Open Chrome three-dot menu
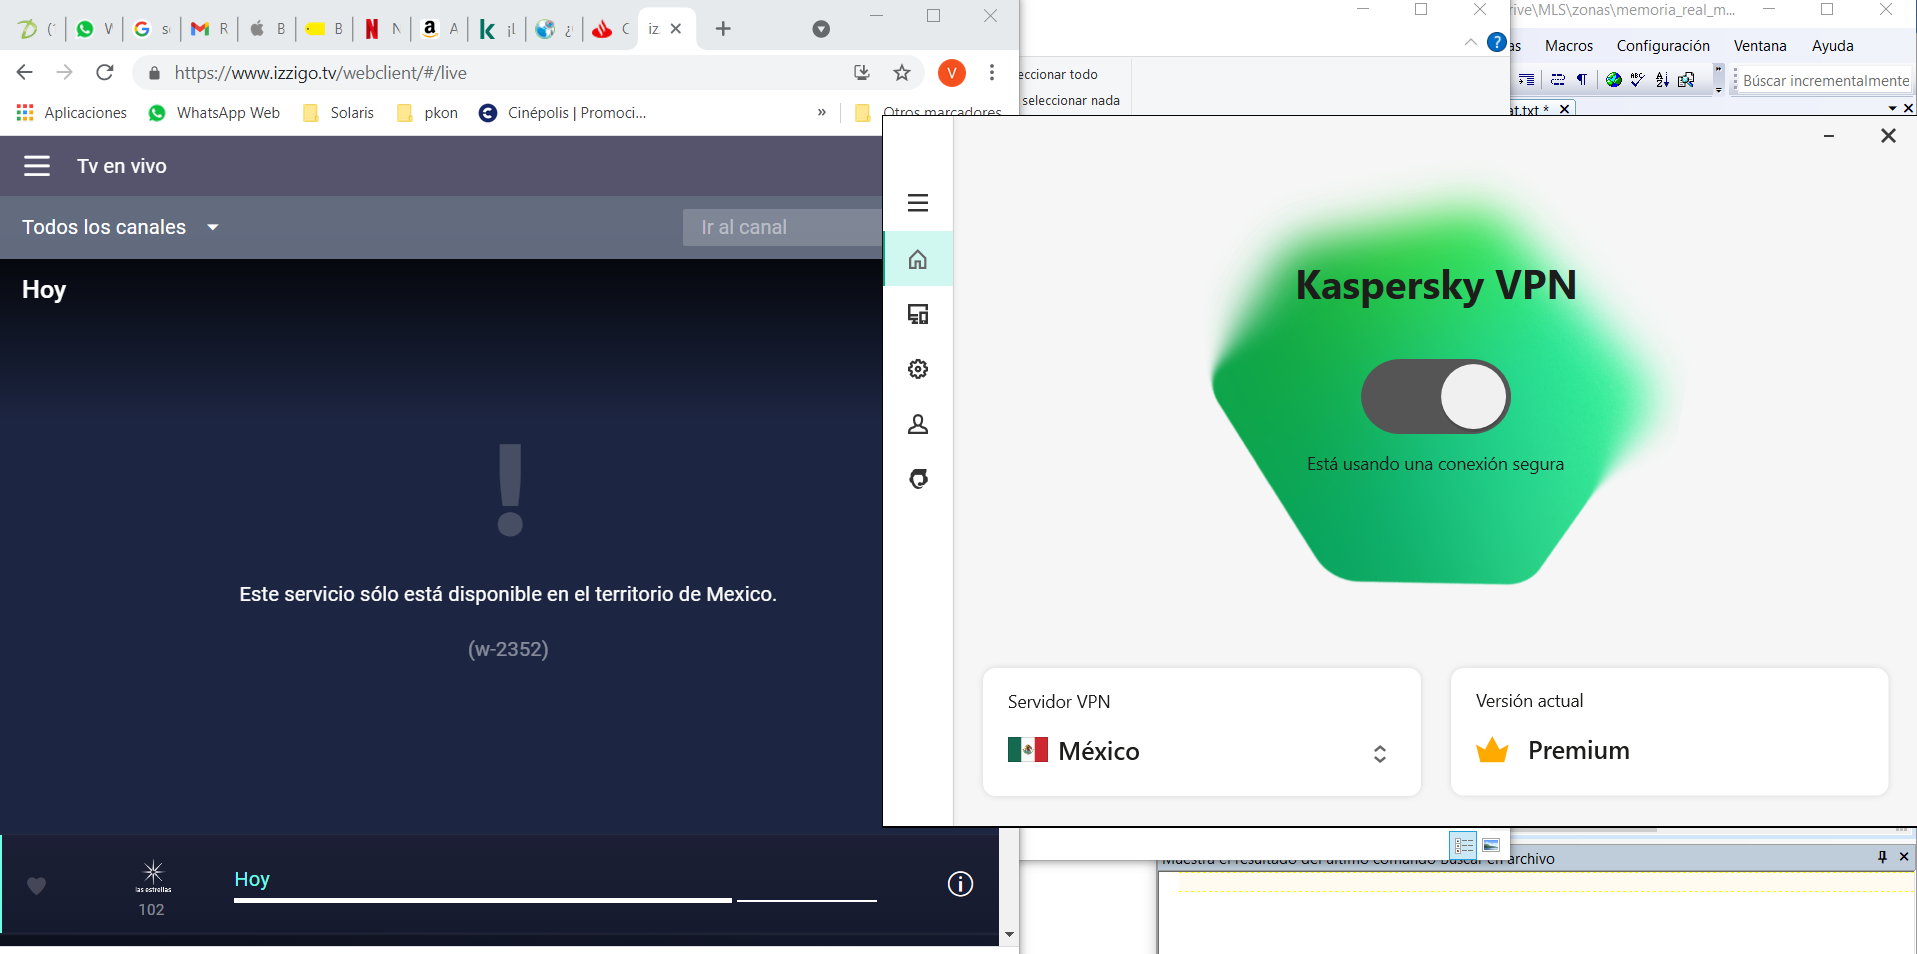This screenshot has width=1917, height=954. pos(991,72)
